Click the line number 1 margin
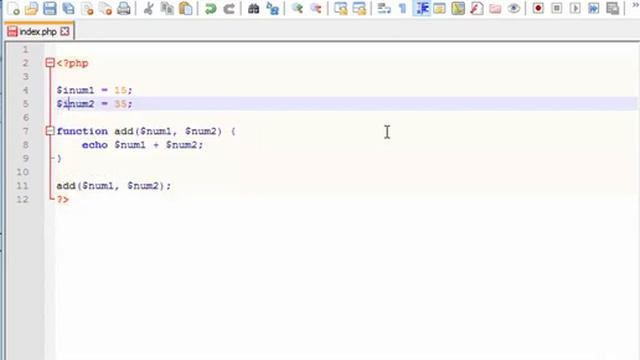Viewport: 640px width, 360px height. point(25,49)
